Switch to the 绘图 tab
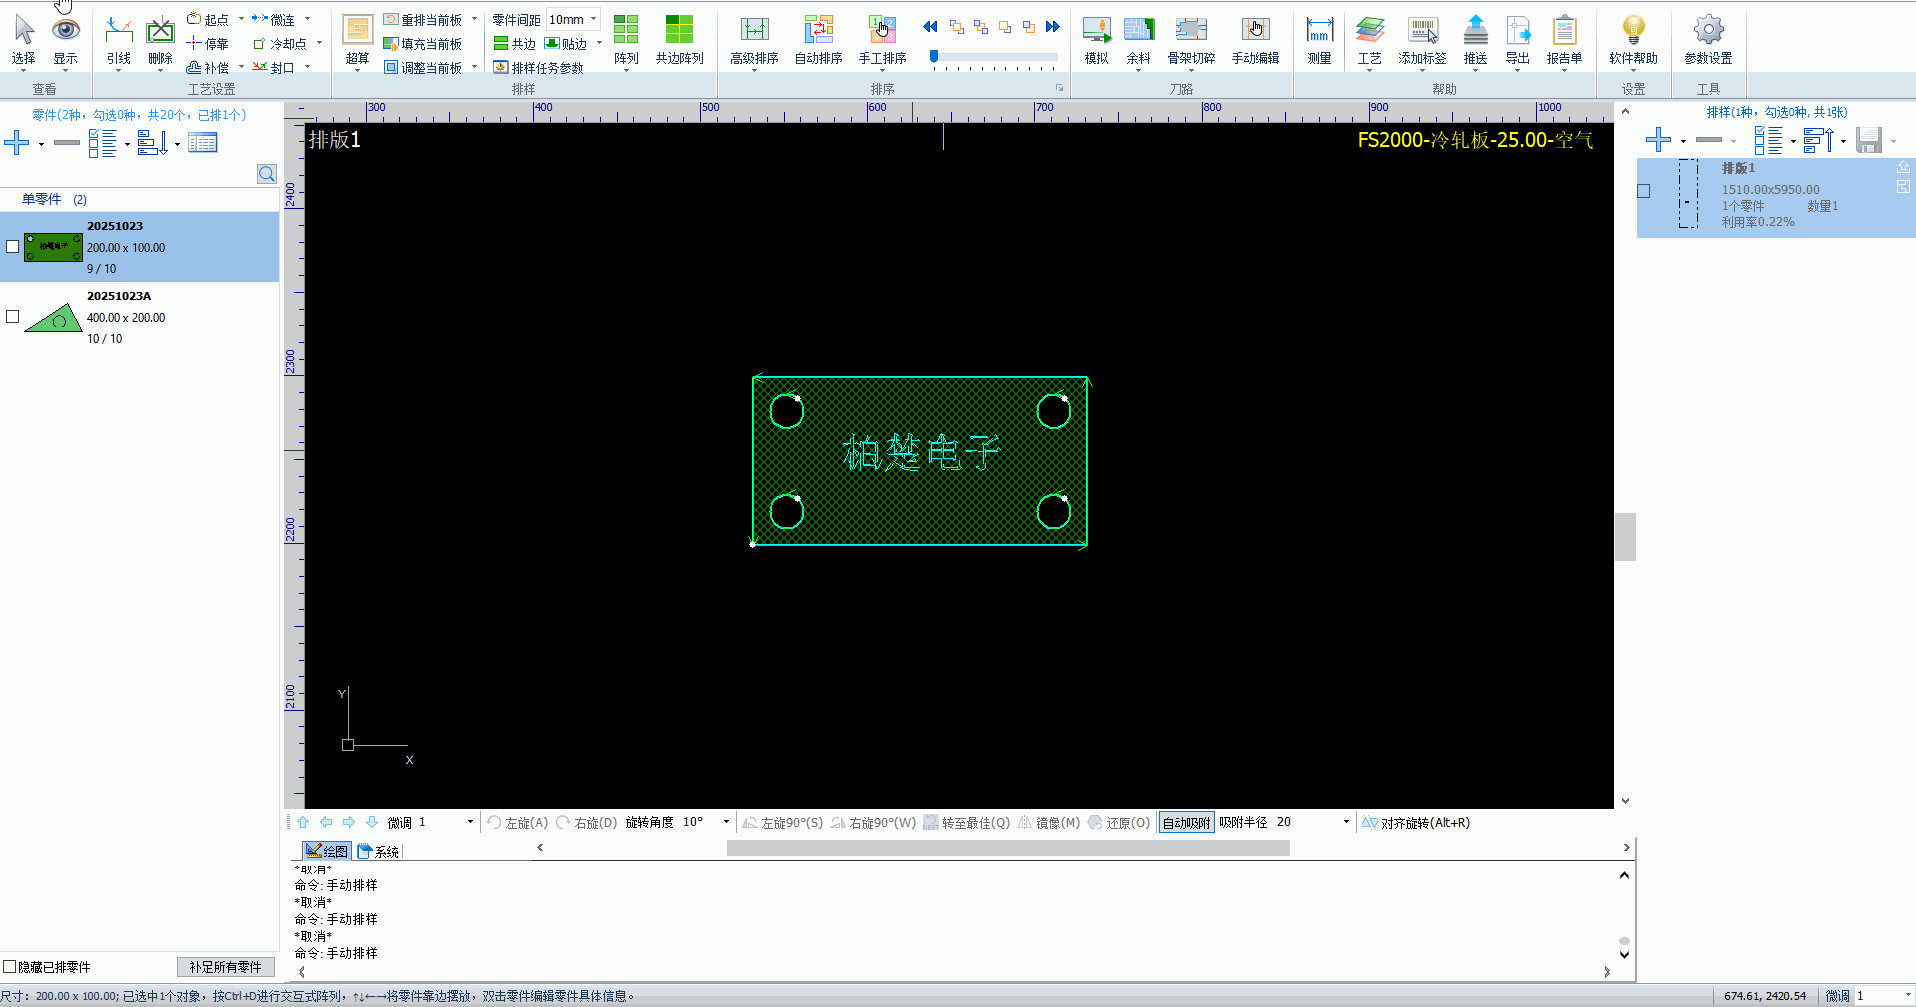 327,851
